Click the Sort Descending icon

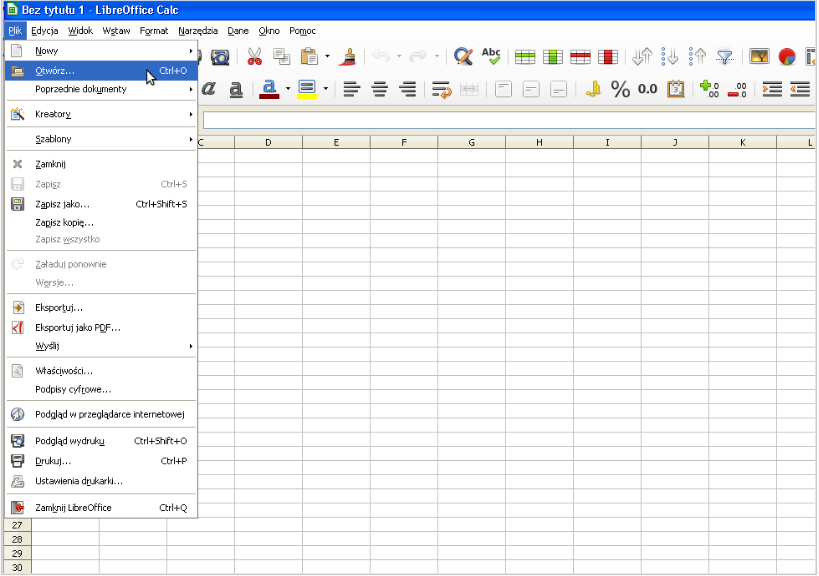click(x=697, y=56)
